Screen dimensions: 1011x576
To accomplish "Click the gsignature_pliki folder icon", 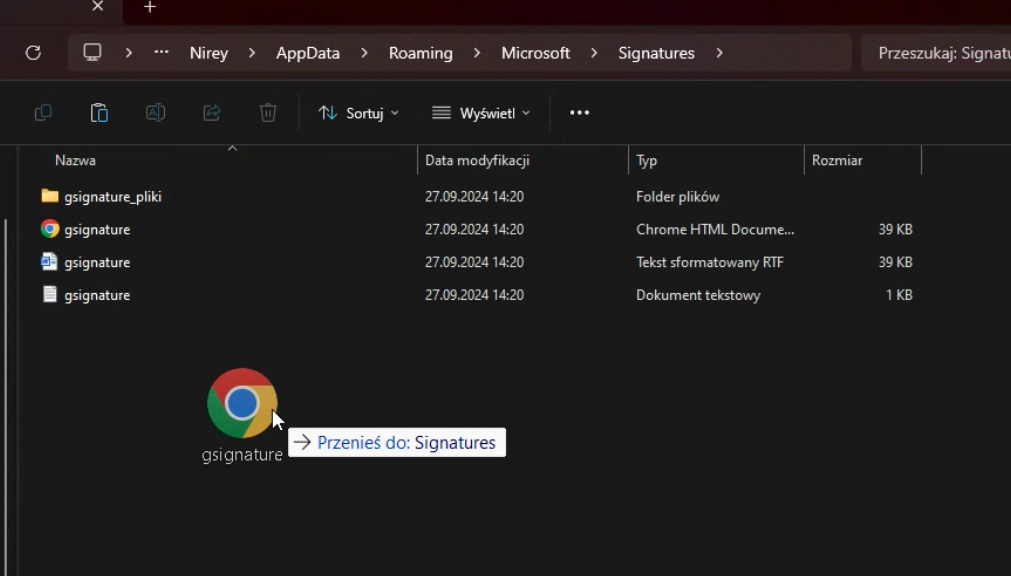I will click(50, 195).
